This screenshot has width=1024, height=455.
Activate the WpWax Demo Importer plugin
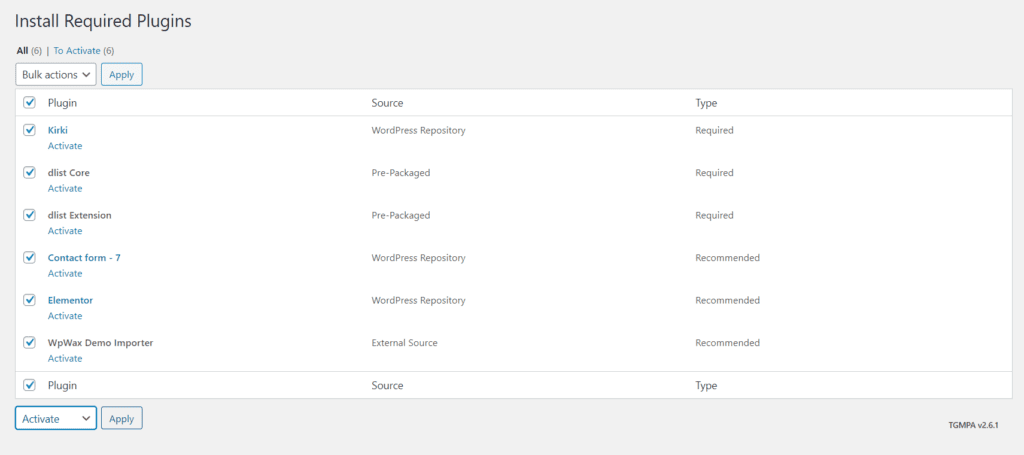pos(65,358)
